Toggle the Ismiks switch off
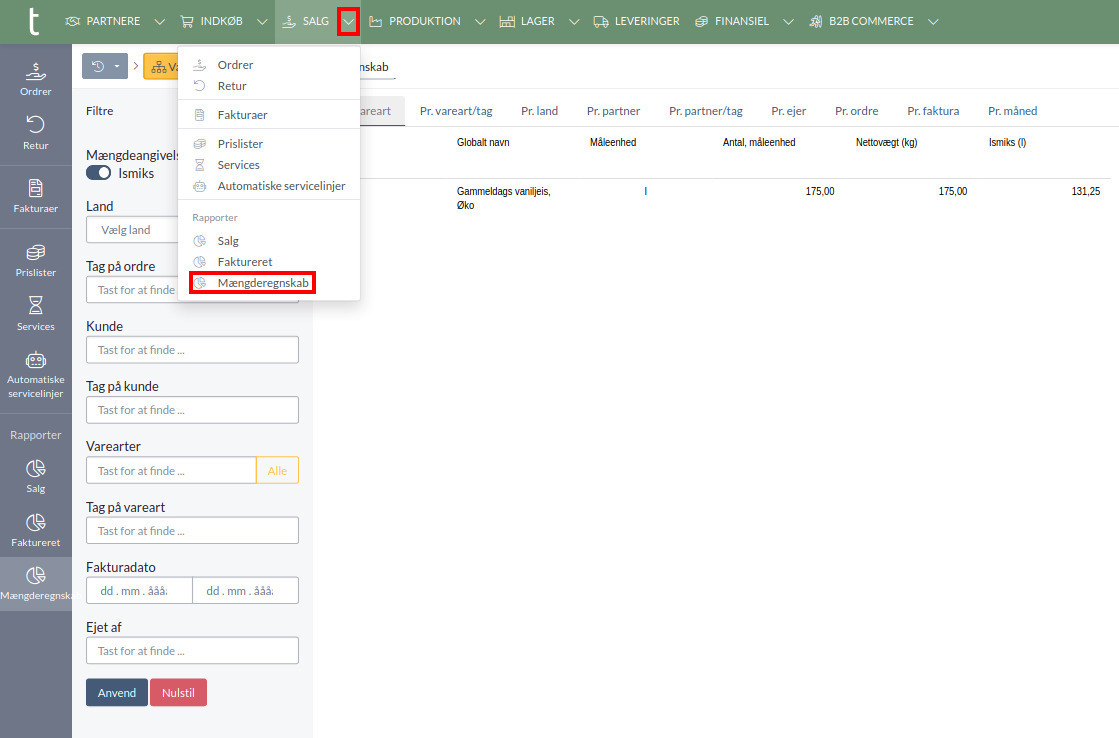 pos(99,173)
